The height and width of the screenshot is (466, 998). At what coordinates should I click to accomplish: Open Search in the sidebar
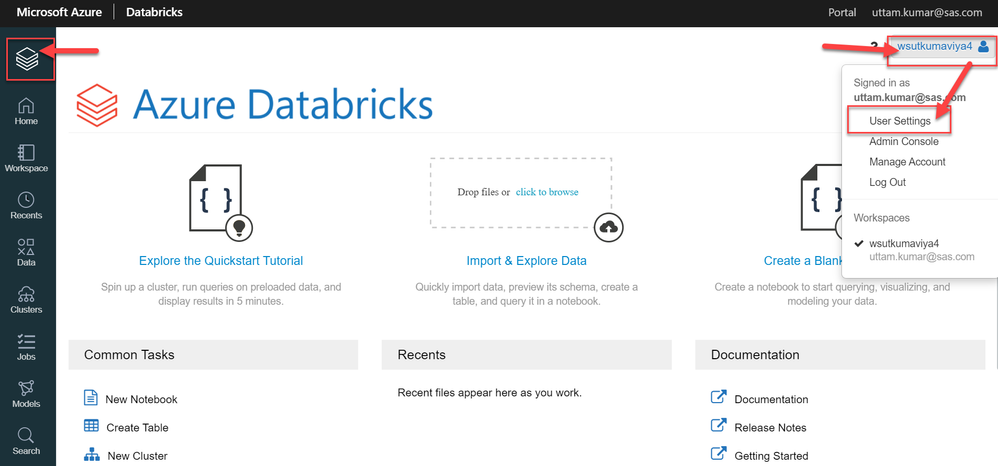[x=26, y=440]
